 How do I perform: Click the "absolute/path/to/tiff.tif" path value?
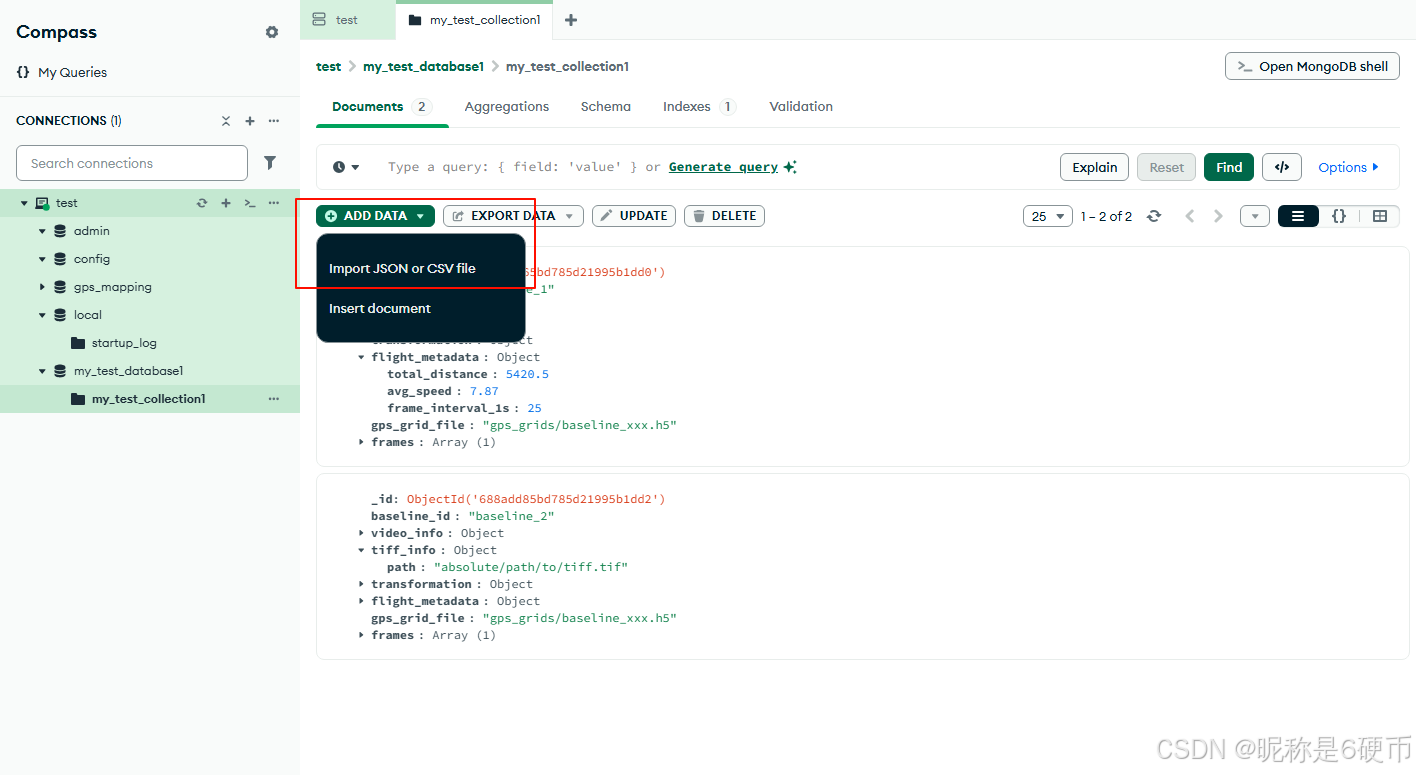[x=531, y=567]
